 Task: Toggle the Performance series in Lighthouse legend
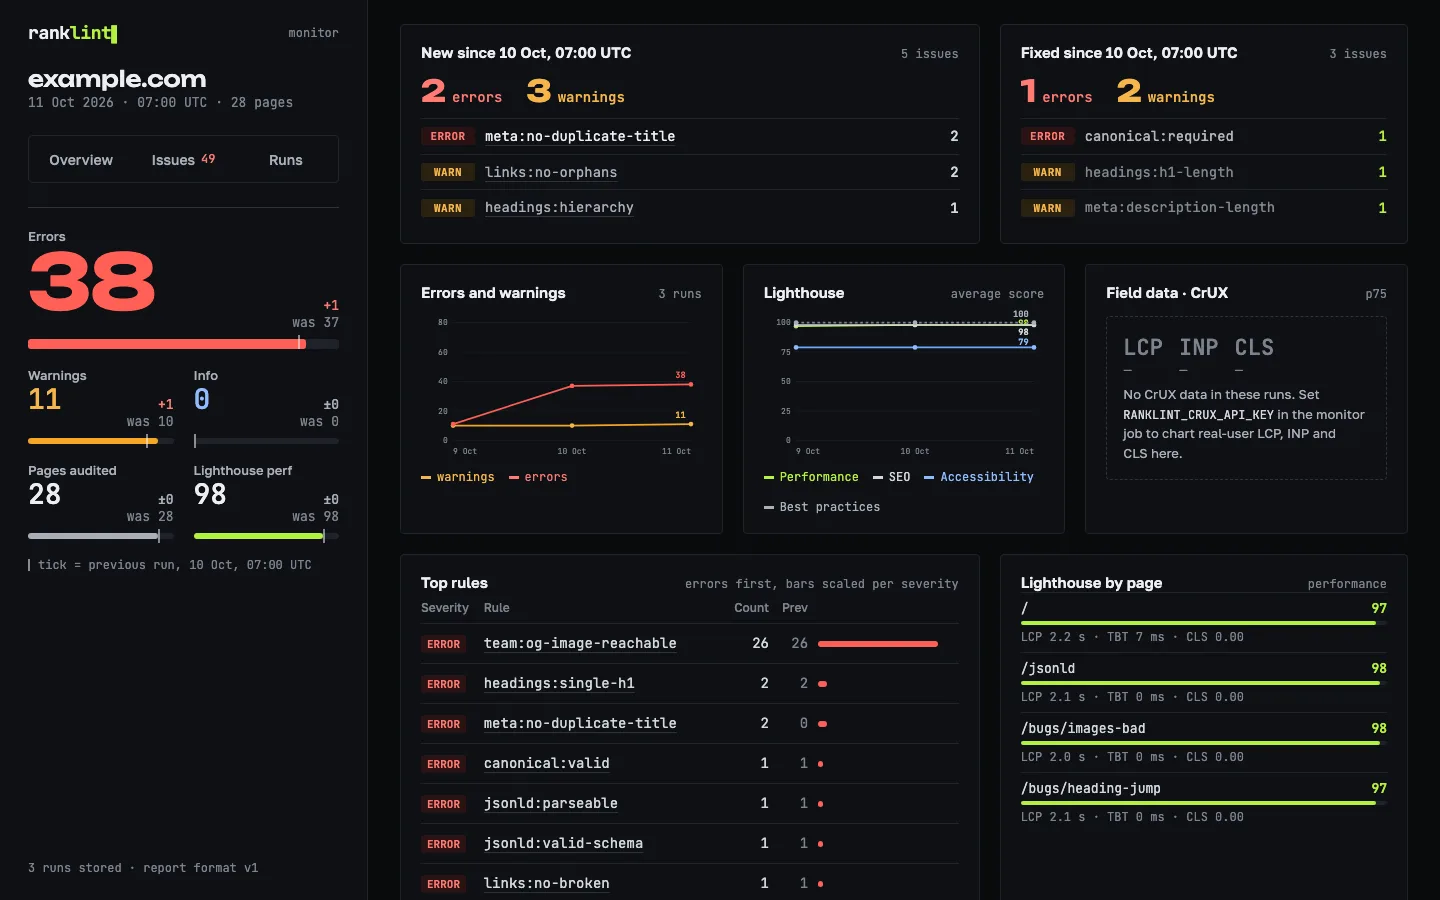pyautogui.click(x=811, y=477)
